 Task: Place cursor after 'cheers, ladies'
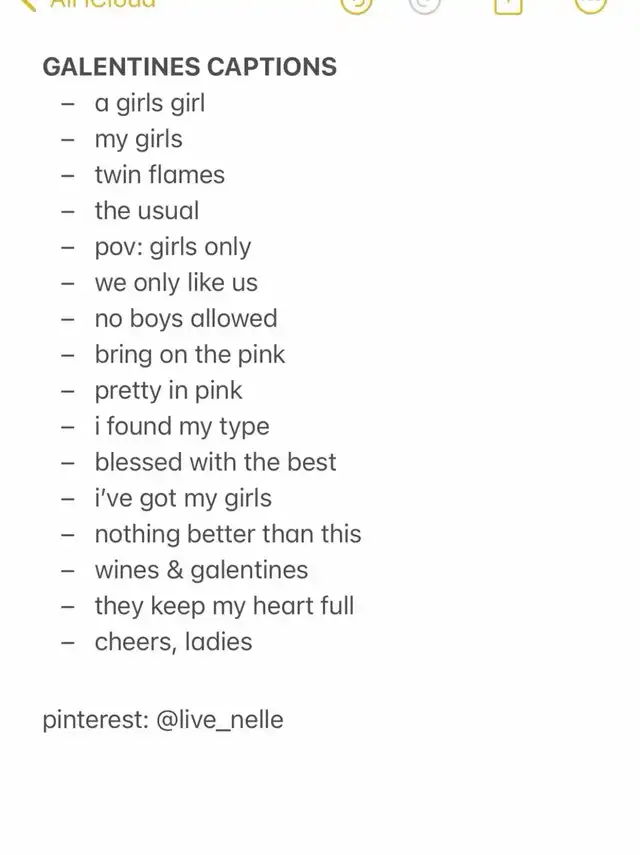point(253,642)
